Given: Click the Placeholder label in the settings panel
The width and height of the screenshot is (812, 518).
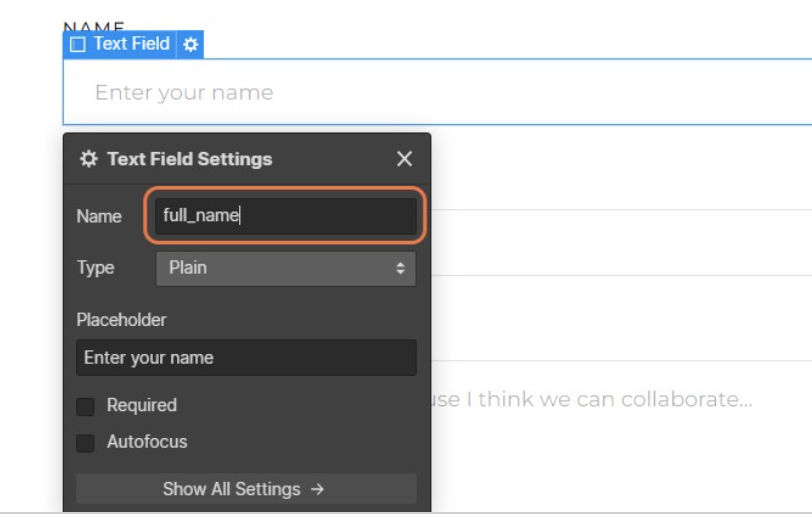Looking at the screenshot, I should pyautogui.click(x=121, y=320).
